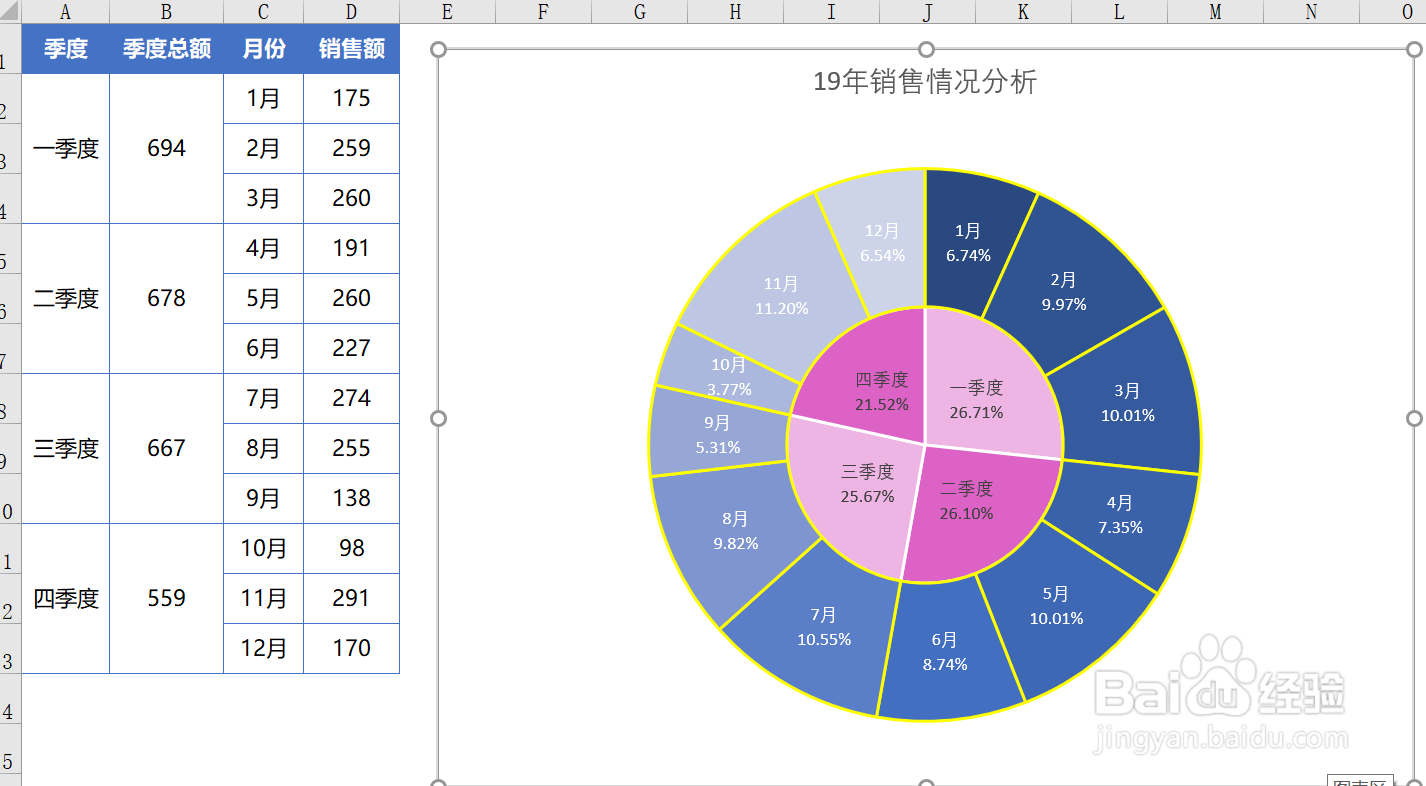Select column M header
The image size is (1426, 786).
[x=1216, y=12]
